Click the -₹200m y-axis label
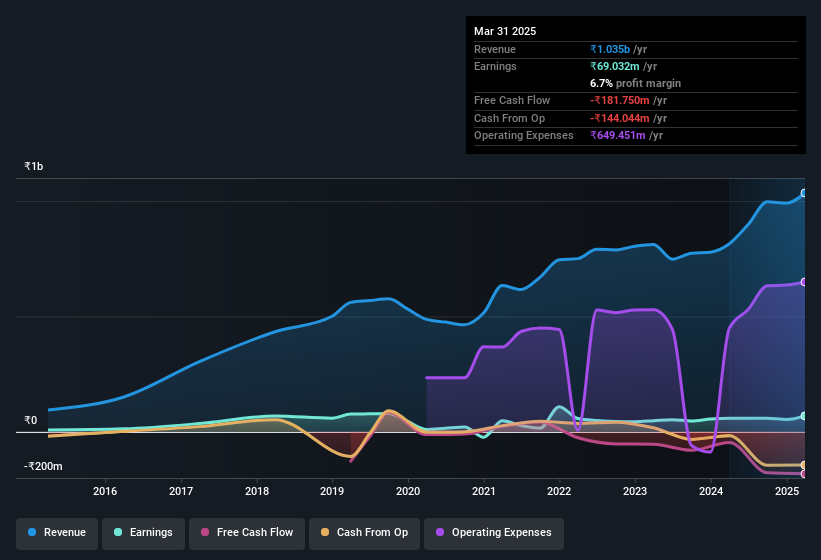 tap(43, 466)
